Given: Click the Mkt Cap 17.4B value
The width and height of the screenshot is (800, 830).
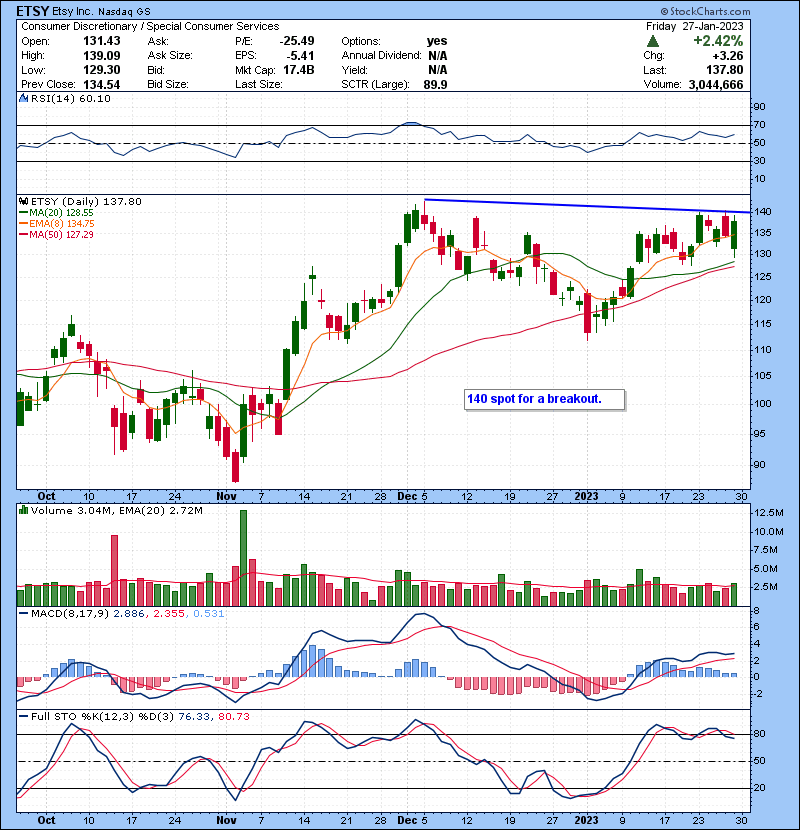Looking at the screenshot, I should point(299,70).
